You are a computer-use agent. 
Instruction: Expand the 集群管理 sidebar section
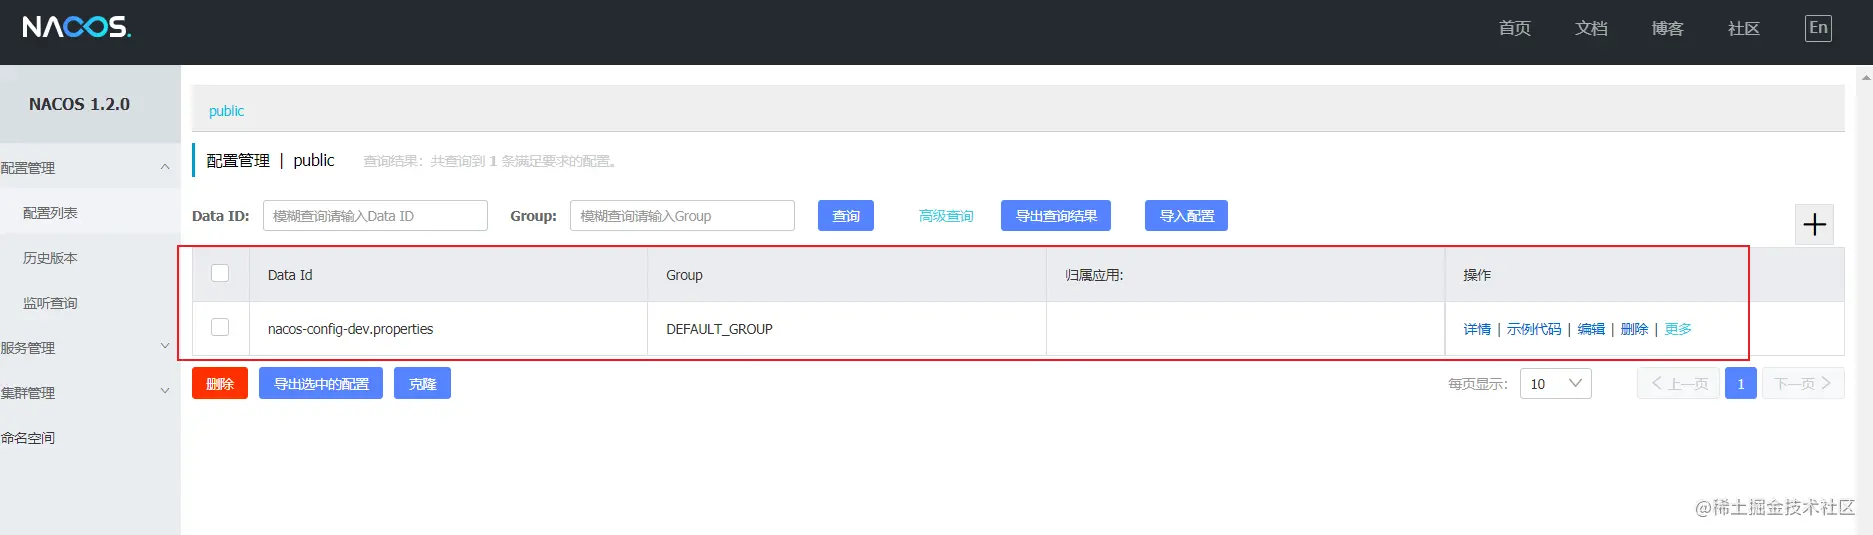tap(165, 391)
